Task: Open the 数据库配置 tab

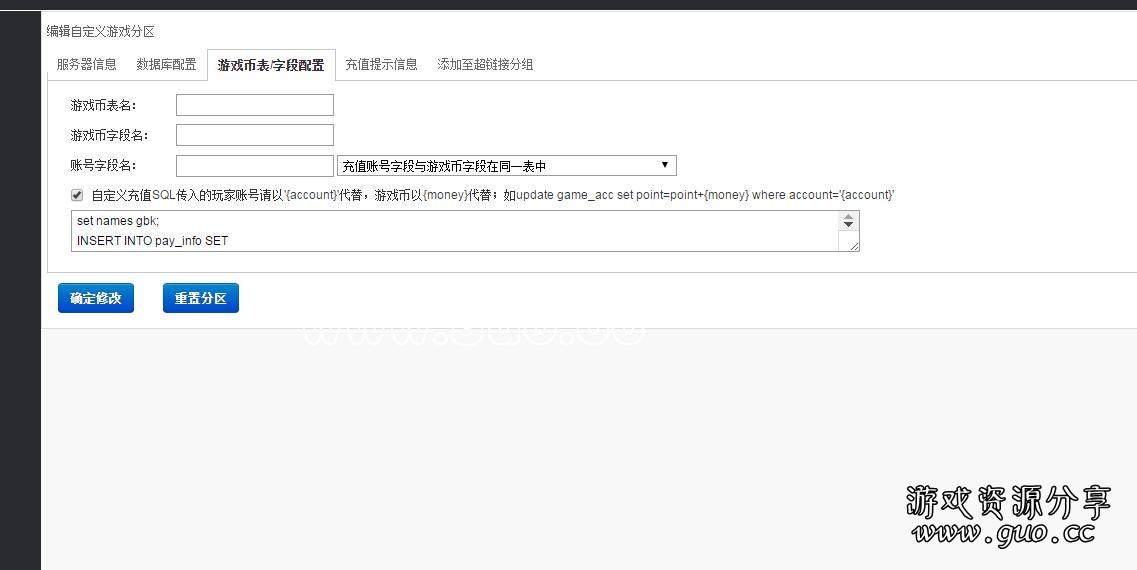Action: coord(166,64)
